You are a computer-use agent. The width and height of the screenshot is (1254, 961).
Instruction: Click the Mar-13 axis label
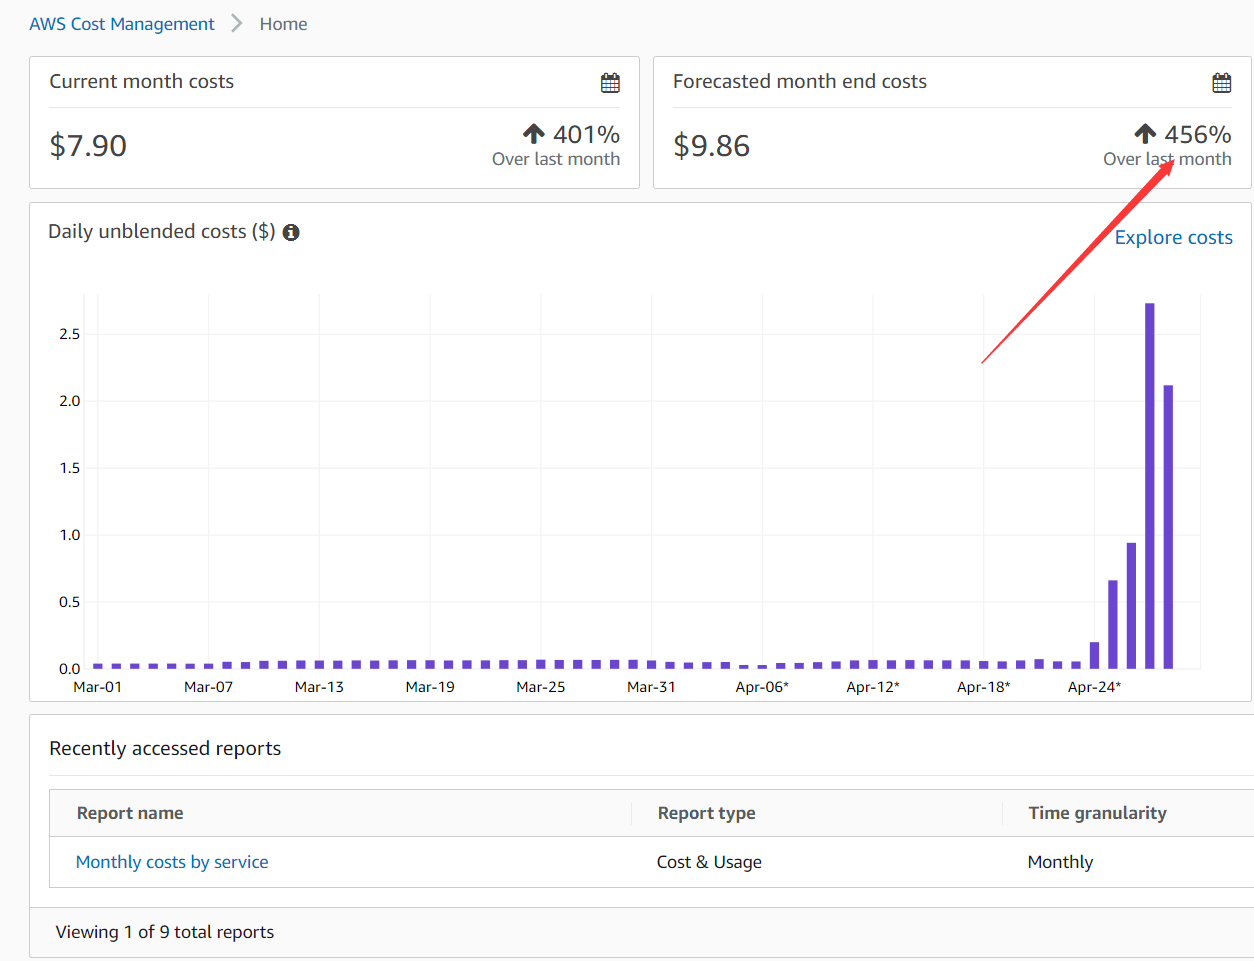pos(319,687)
